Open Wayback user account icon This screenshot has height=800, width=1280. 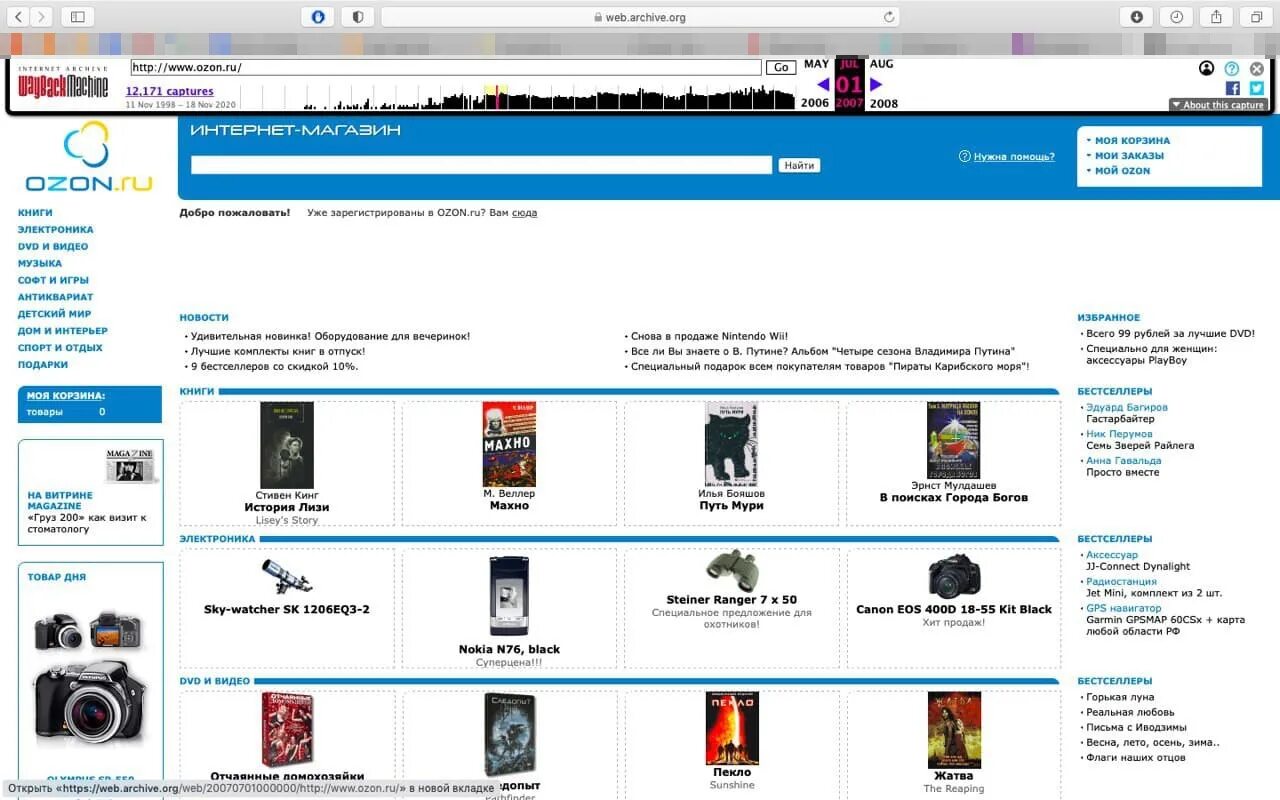point(1207,69)
